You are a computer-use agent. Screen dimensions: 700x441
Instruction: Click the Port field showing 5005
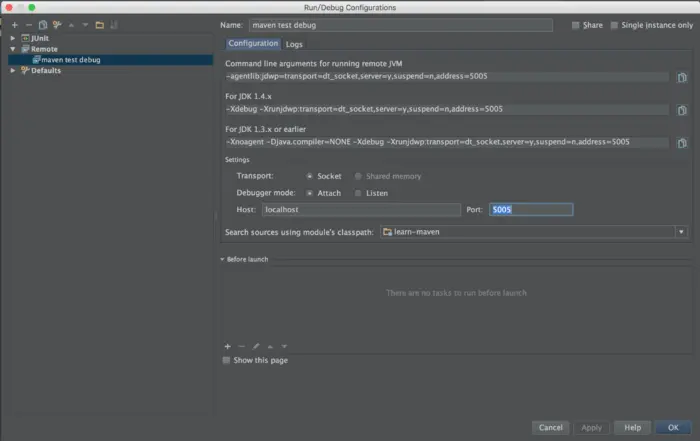531,210
